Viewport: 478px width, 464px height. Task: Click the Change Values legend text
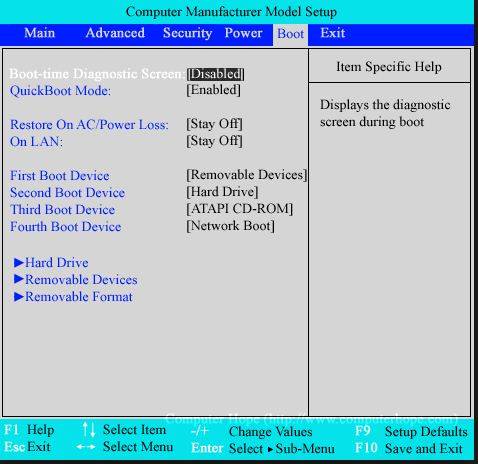[x=271, y=432]
